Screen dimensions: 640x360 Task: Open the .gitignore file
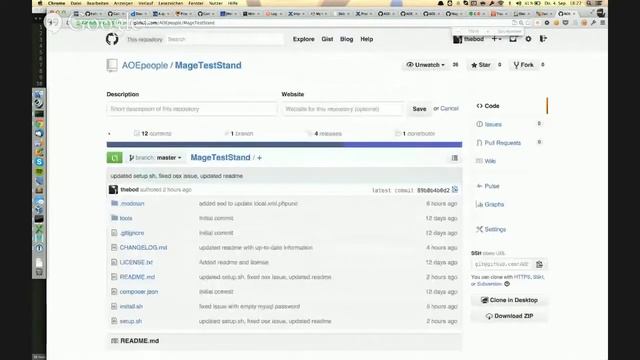coord(132,233)
